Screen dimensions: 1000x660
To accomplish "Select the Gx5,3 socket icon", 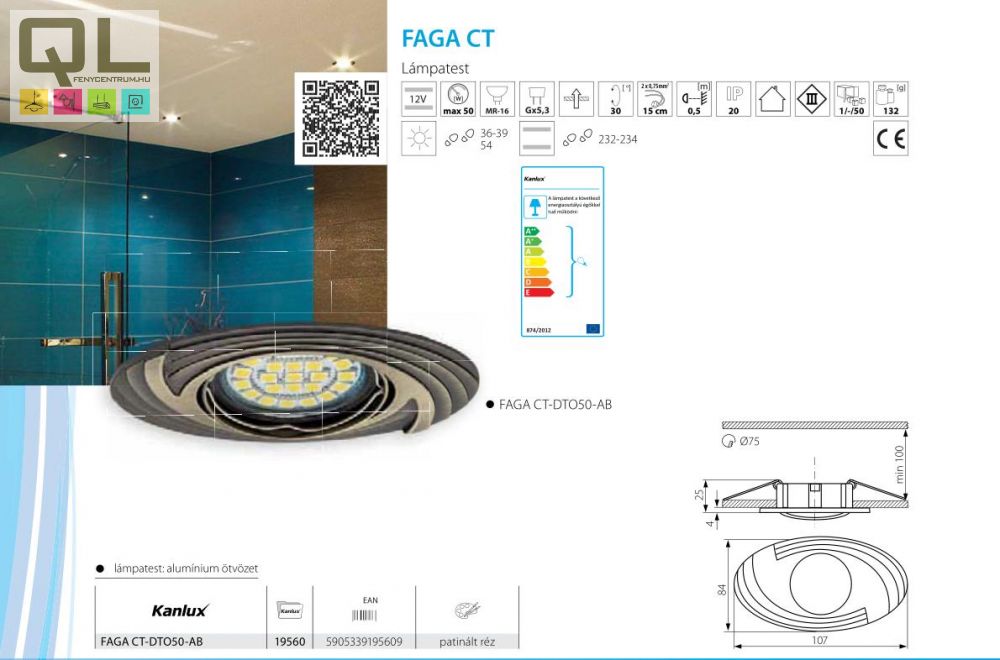I will pyautogui.click(x=537, y=99).
